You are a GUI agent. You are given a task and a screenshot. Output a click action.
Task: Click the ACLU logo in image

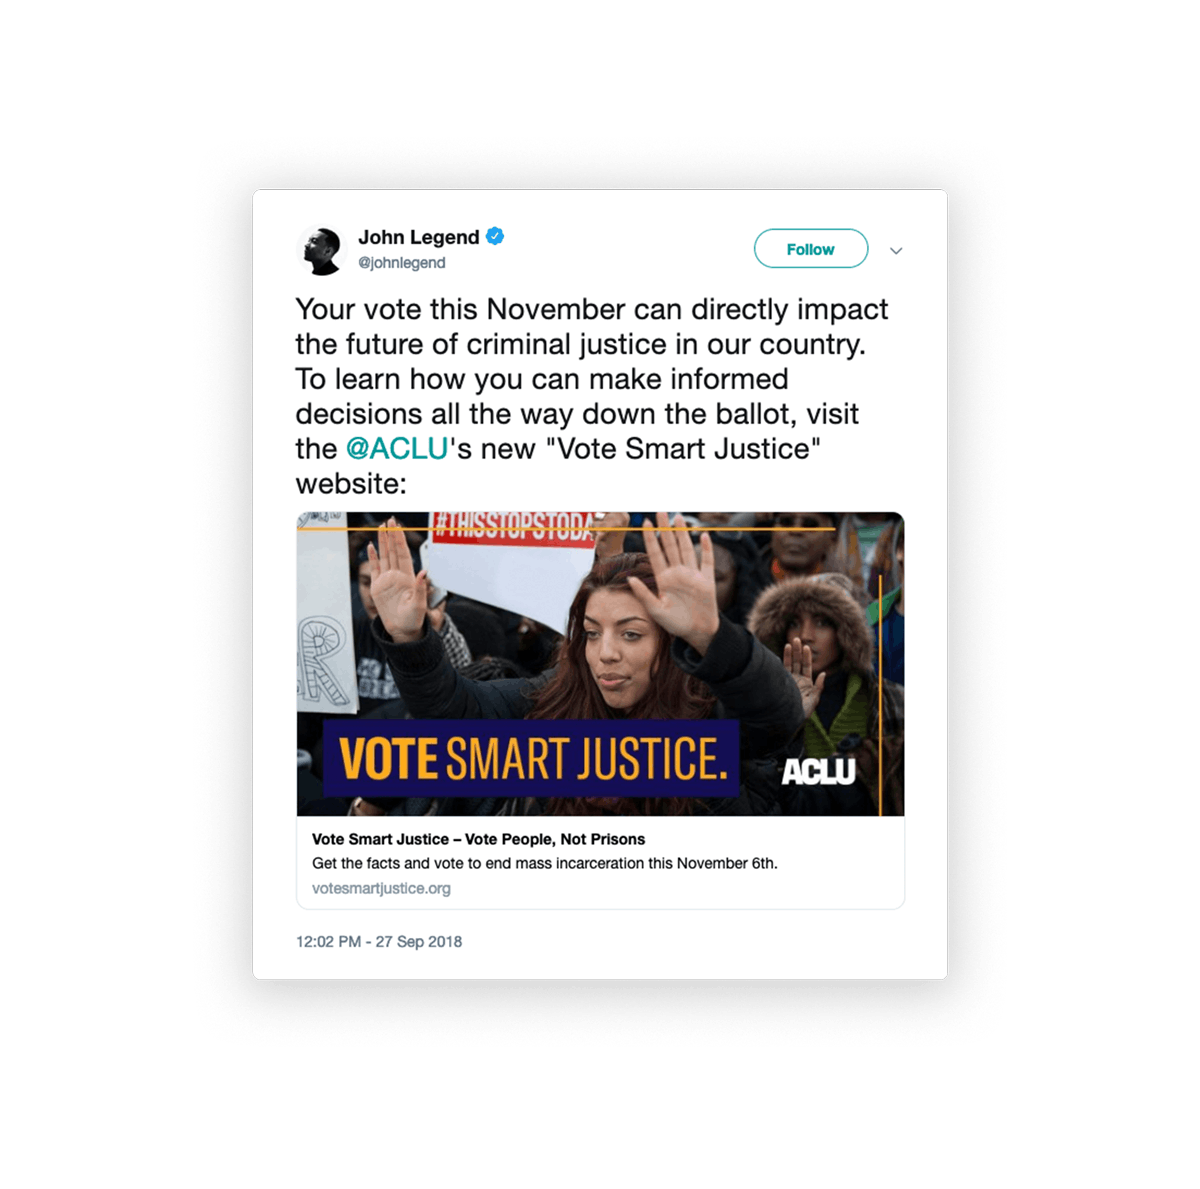pos(818,771)
